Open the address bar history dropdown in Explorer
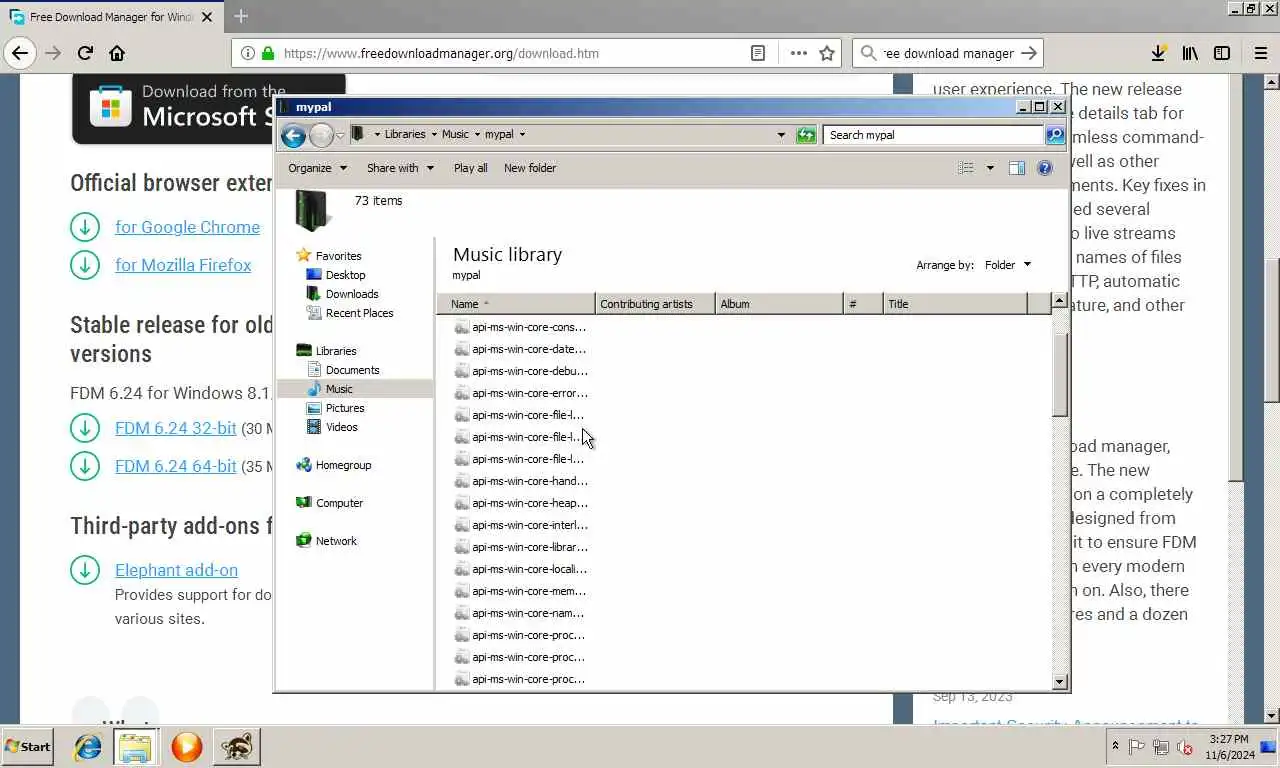1280x768 pixels. [x=781, y=135]
